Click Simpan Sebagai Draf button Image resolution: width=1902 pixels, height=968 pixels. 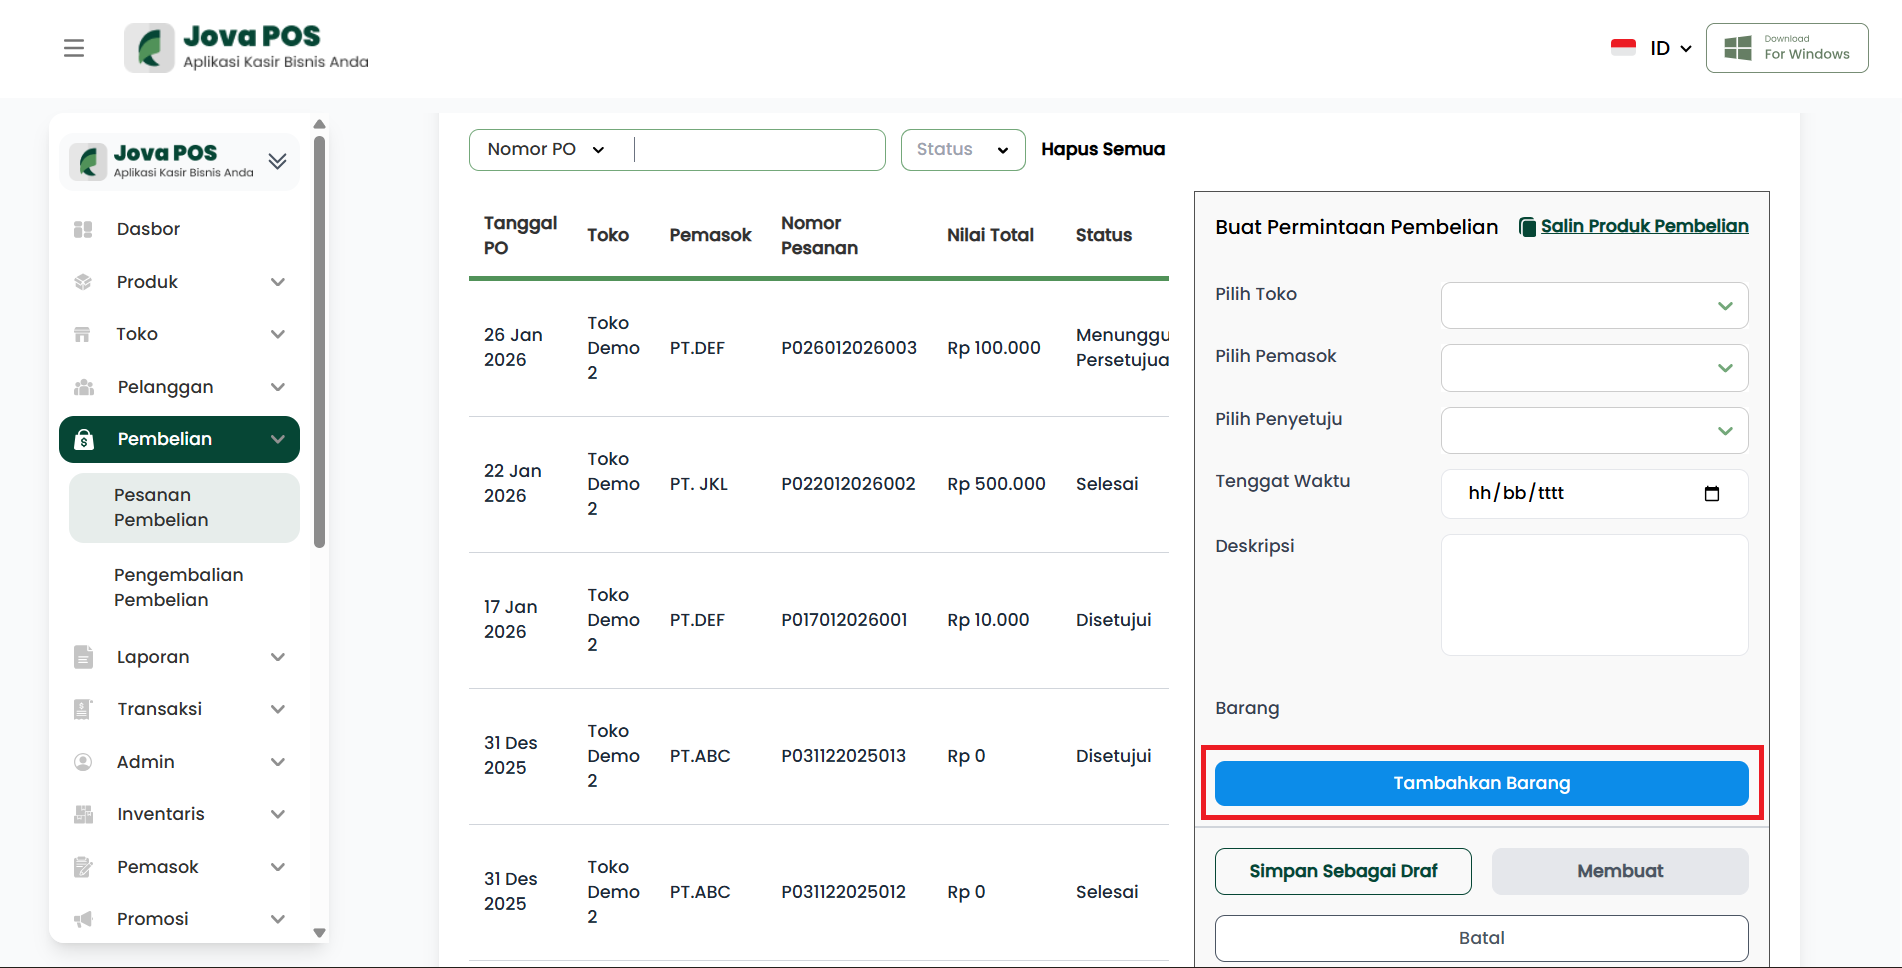1342,871
